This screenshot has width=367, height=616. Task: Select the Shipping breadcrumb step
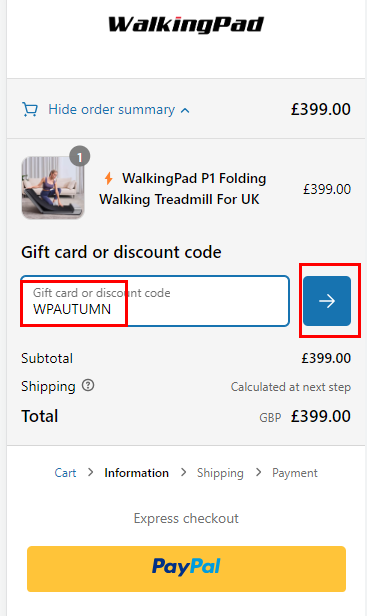(220, 473)
